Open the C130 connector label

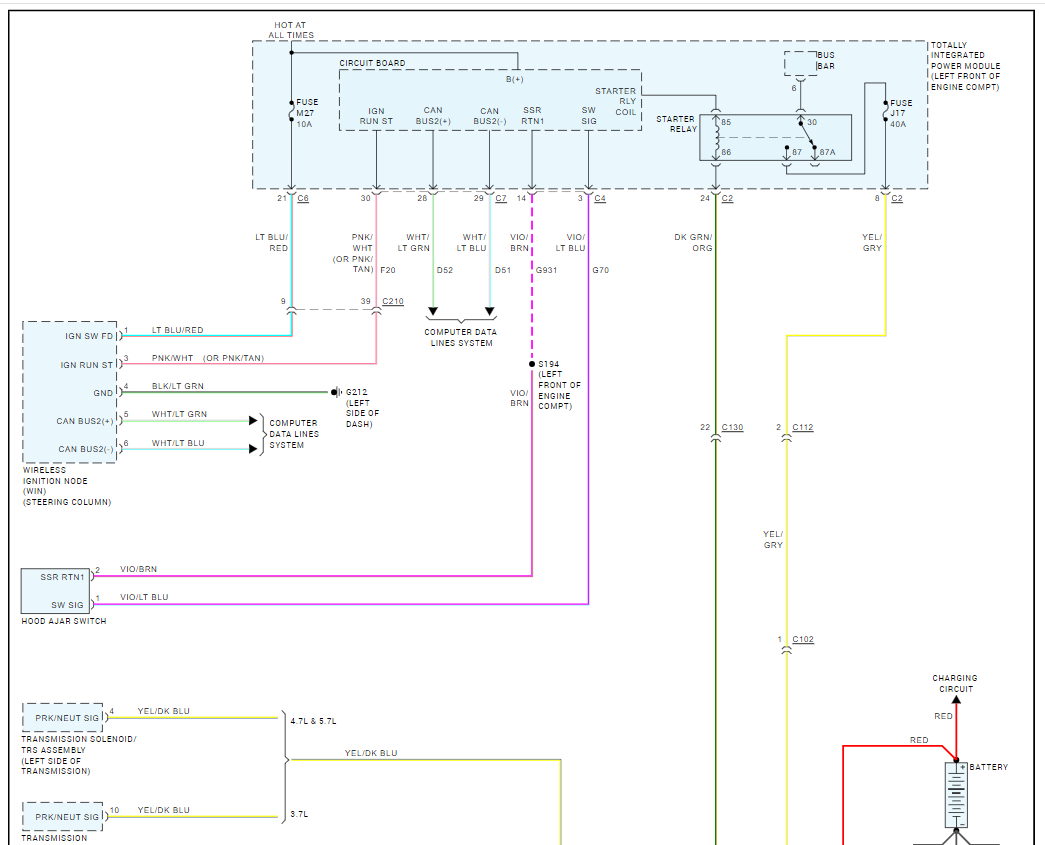(x=732, y=428)
